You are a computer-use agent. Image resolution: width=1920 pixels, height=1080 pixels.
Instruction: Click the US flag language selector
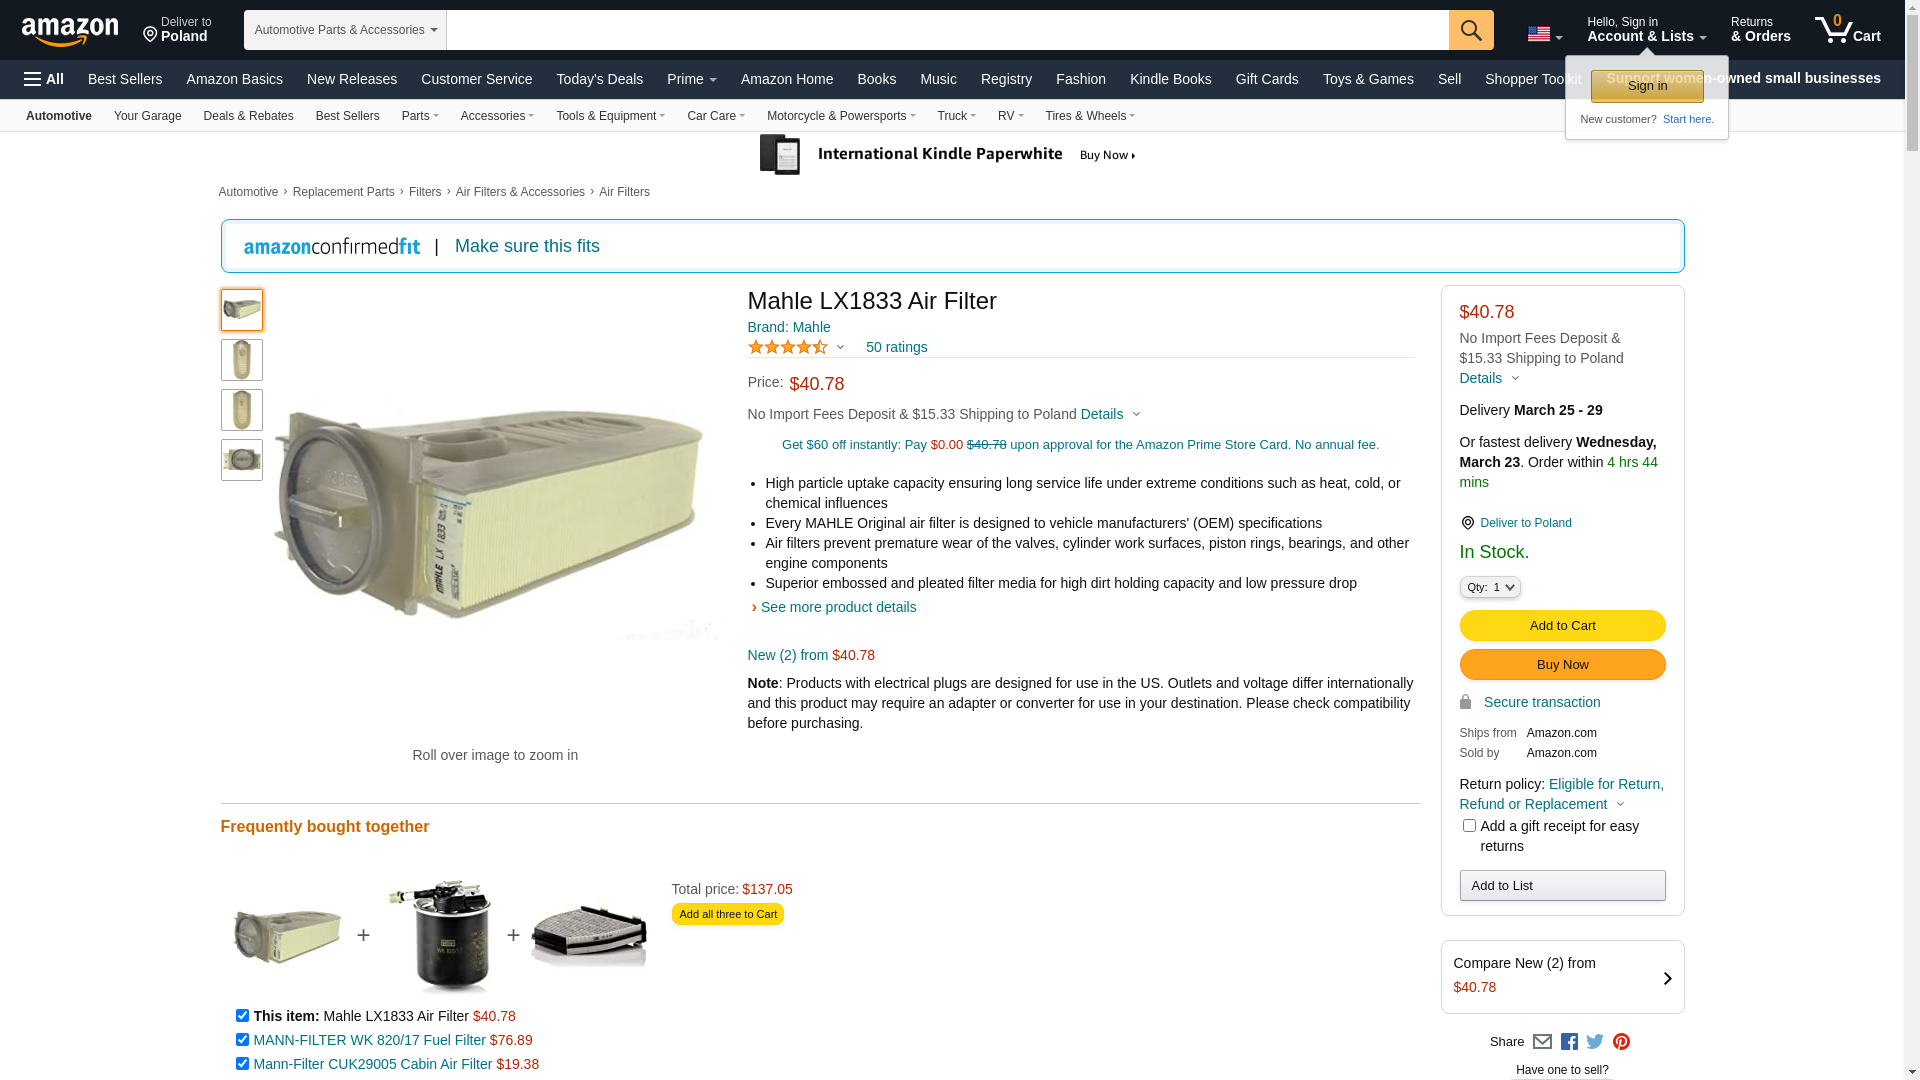(1544, 35)
